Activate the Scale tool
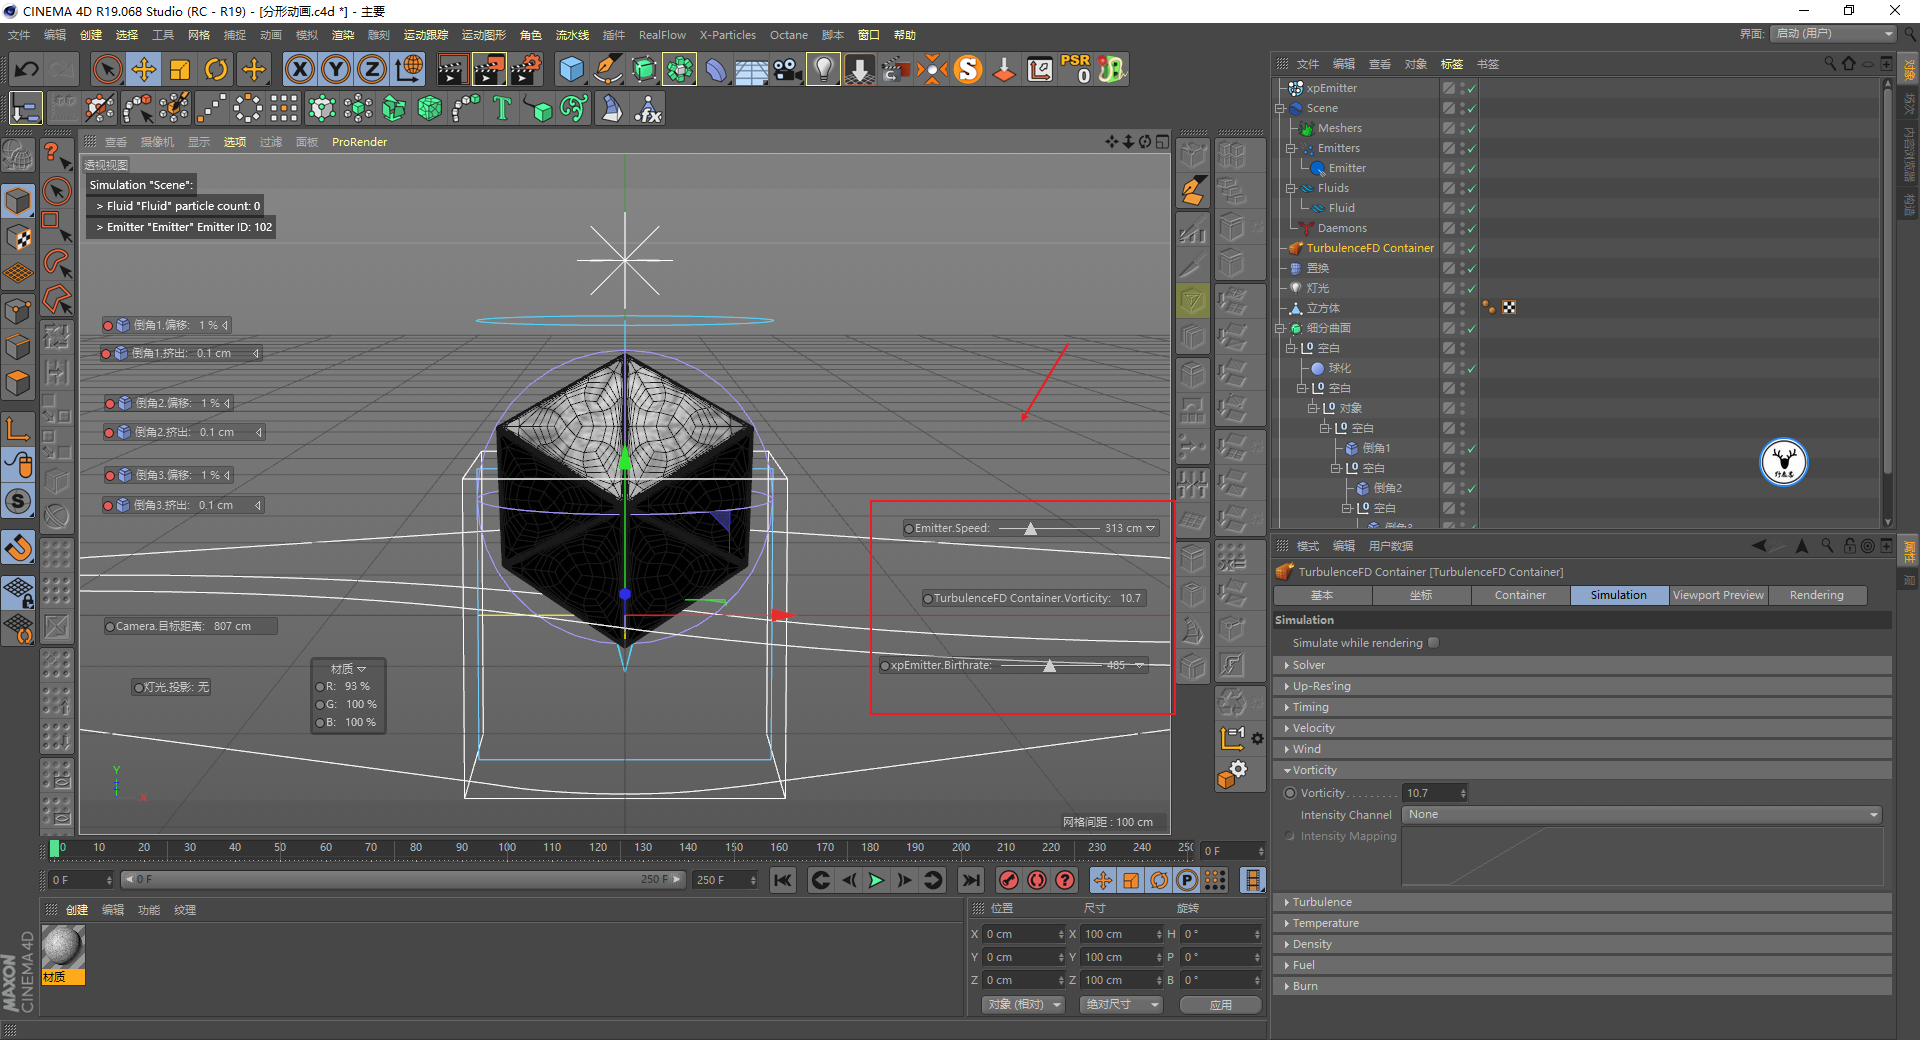This screenshot has height=1040, width=1920. pos(180,69)
